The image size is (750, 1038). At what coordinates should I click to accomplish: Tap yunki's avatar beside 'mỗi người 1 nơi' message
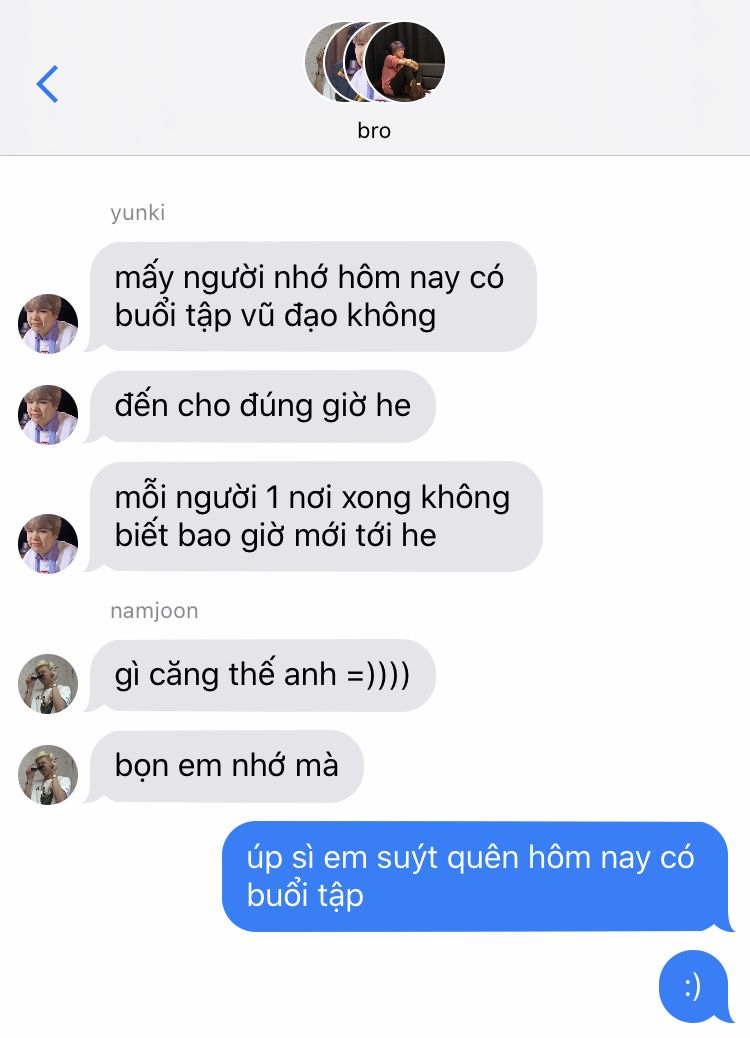click(48, 543)
